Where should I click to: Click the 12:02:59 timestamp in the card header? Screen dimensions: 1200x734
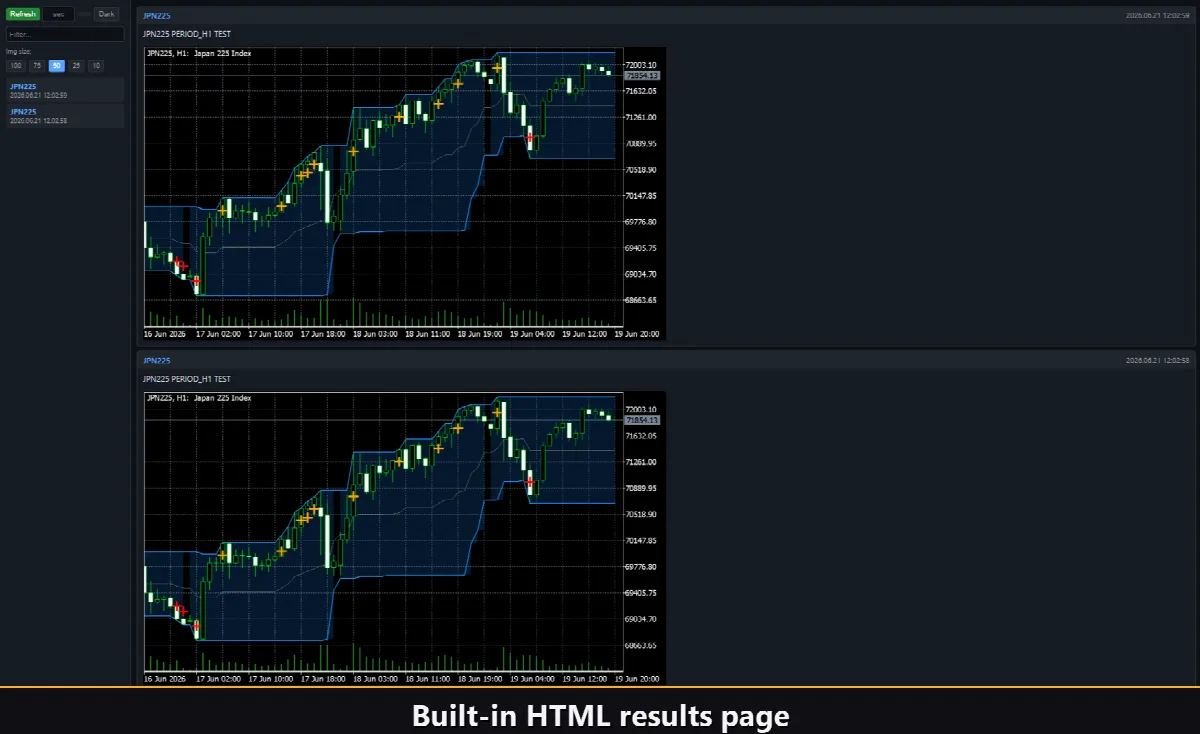click(x=1157, y=16)
